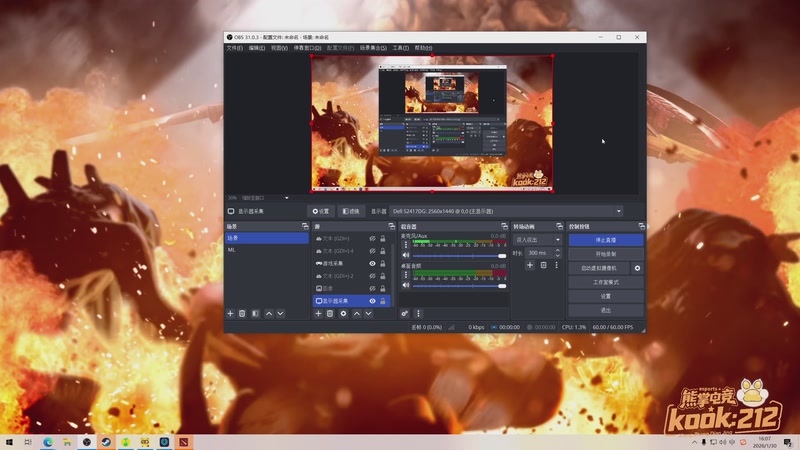Screen dimensions: 800x450
Task: Open the Help menu
Action: [423, 48]
